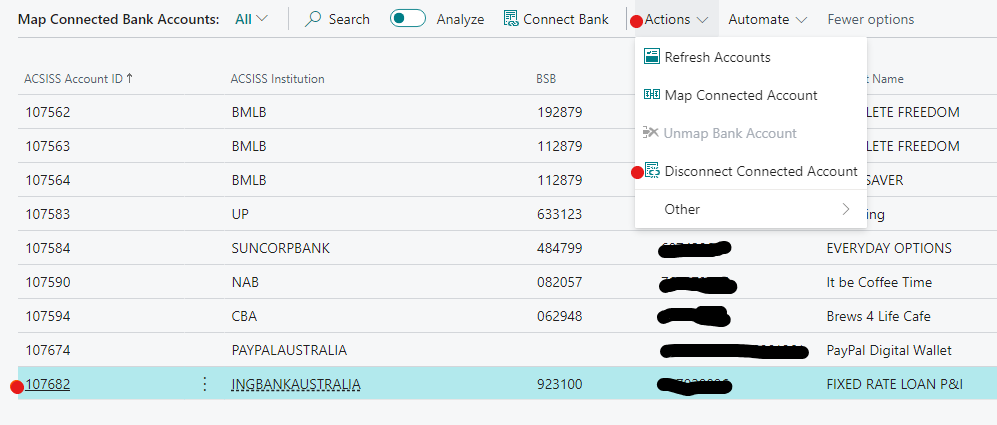Open the Automate dropdown menu
997x425 pixels.
767,19
